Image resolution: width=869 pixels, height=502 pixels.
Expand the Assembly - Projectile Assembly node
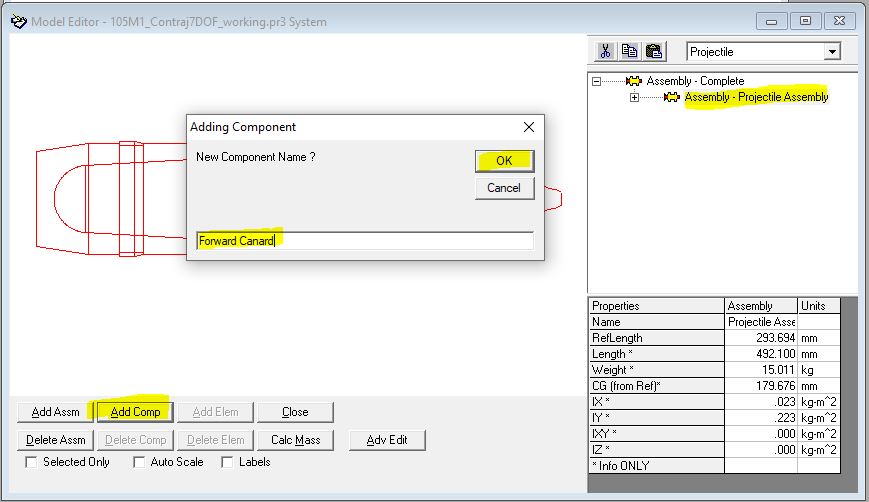pos(634,97)
